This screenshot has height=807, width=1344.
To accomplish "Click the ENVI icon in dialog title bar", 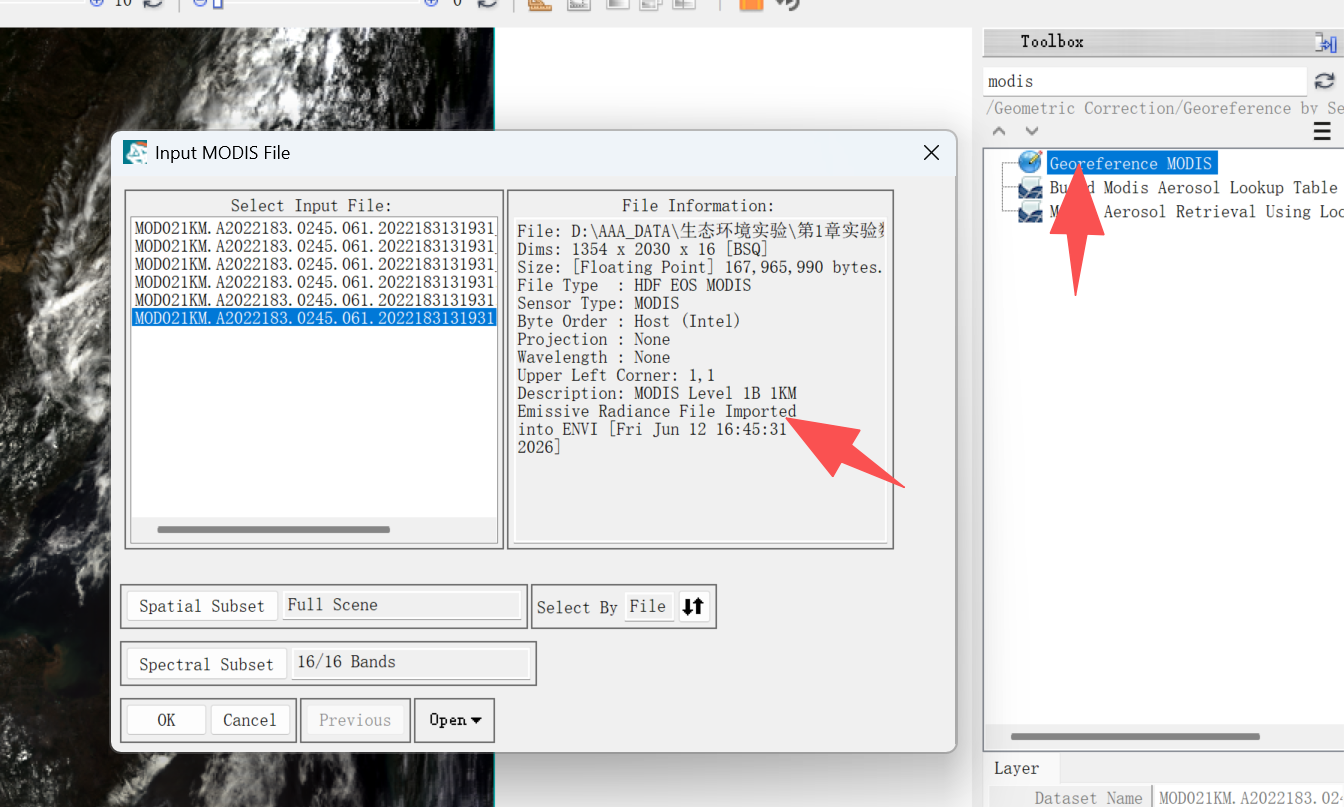I will pyautogui.click(x=135, y=152).
